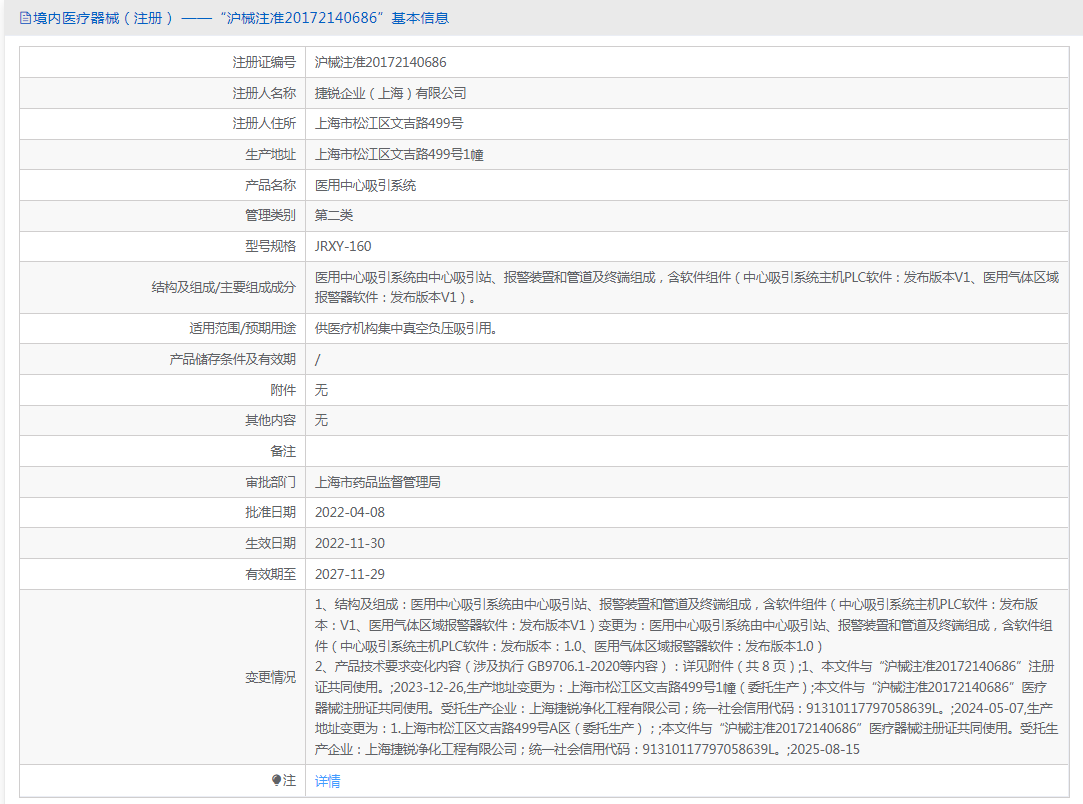Click the 变更情况 row label

click(270, 678)
